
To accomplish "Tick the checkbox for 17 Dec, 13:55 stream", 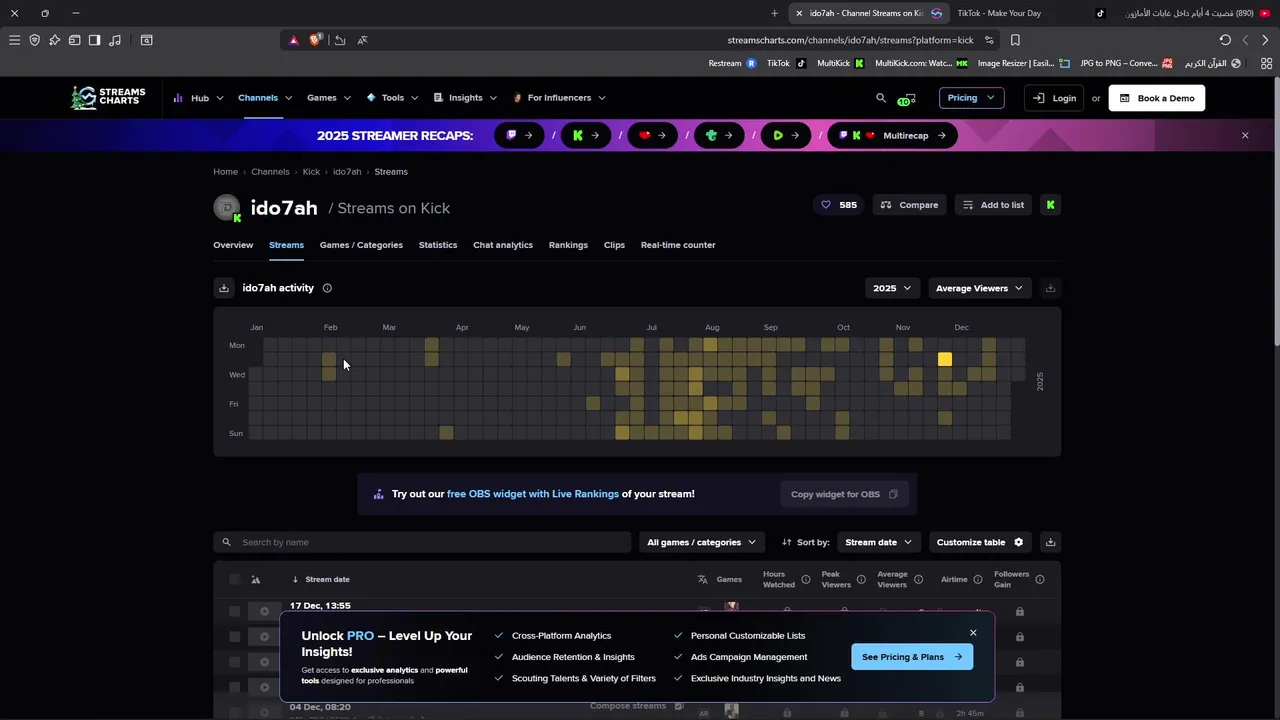I will click(x=234, y=611).
